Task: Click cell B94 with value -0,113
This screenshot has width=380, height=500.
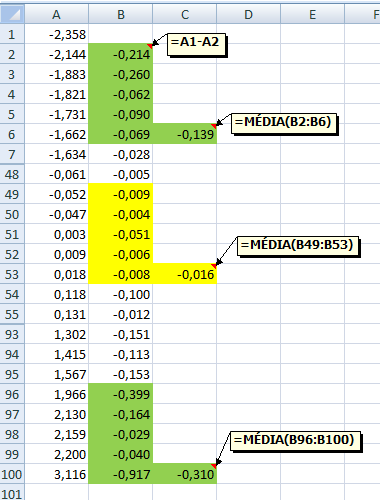Action: [x=121, y=354]
